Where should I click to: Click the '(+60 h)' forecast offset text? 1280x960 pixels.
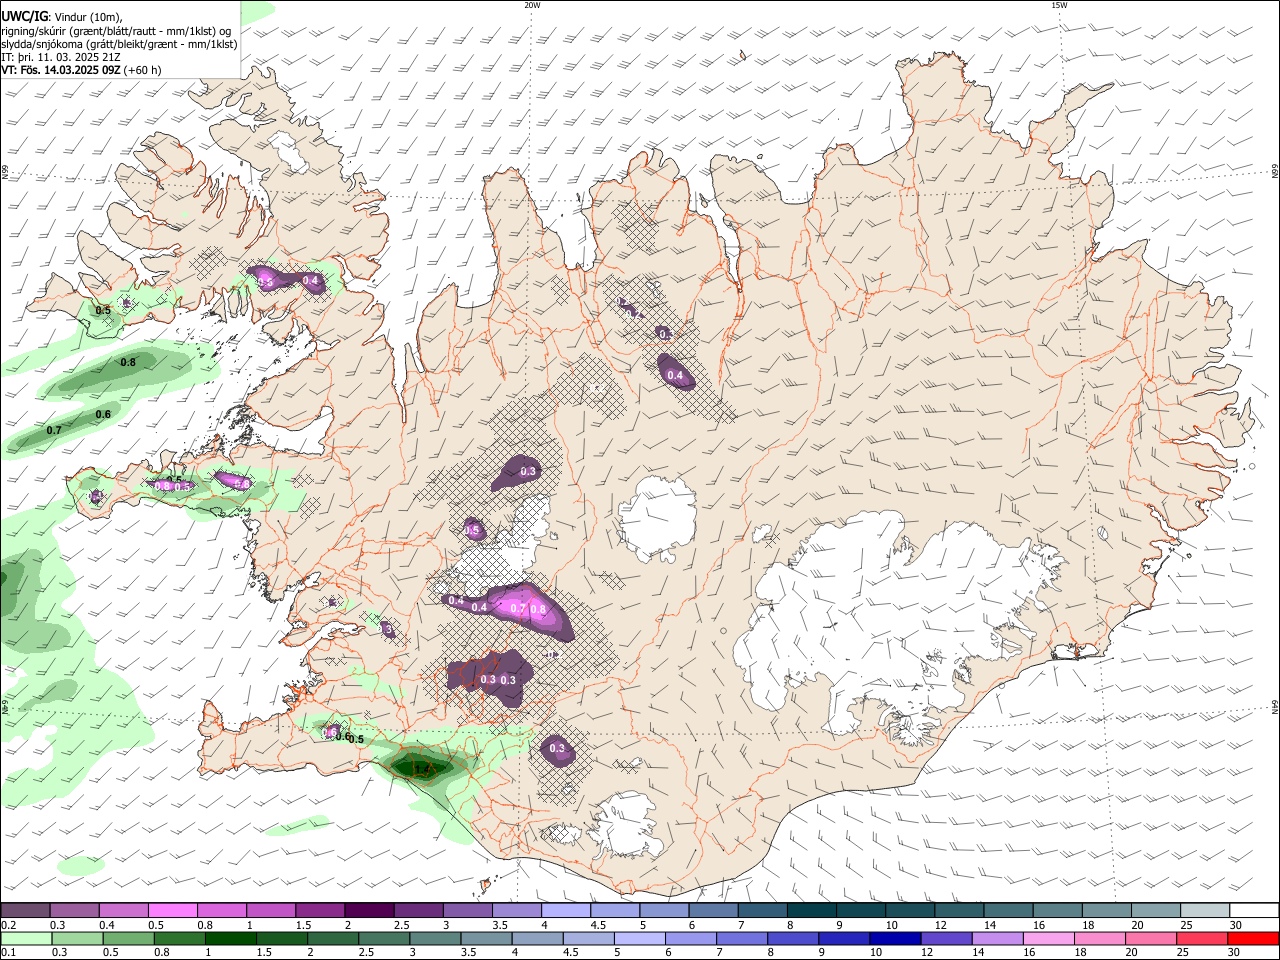pos(142,70)
